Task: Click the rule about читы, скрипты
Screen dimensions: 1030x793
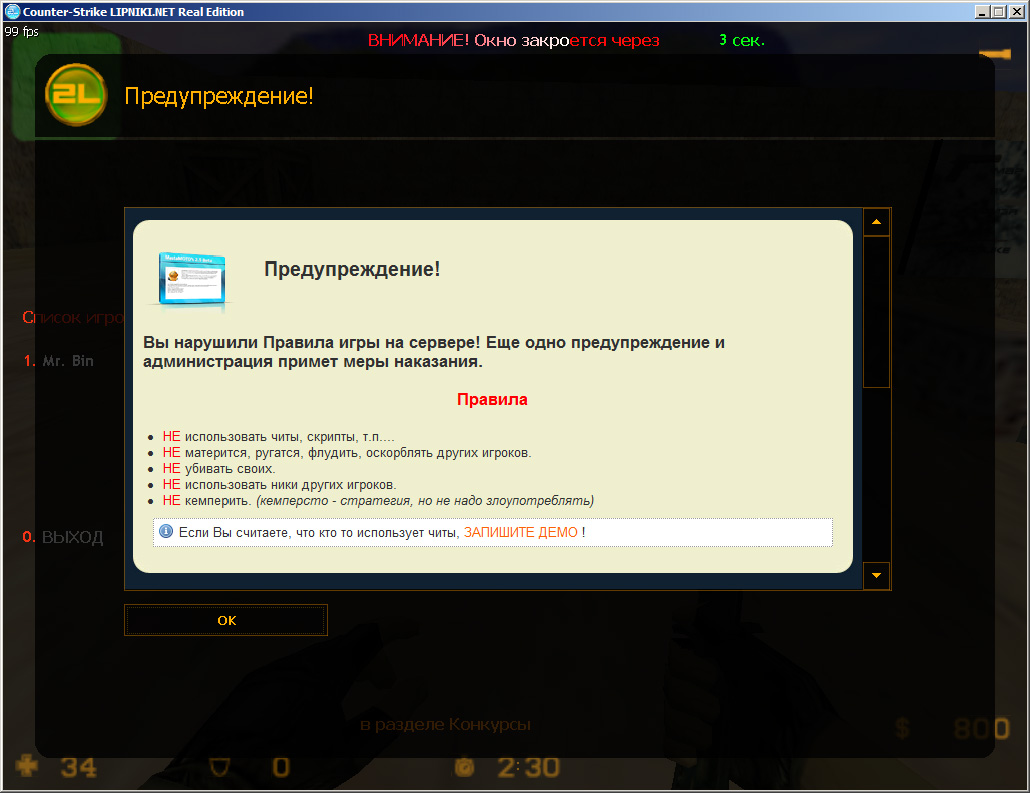Action: coord(279,437)
